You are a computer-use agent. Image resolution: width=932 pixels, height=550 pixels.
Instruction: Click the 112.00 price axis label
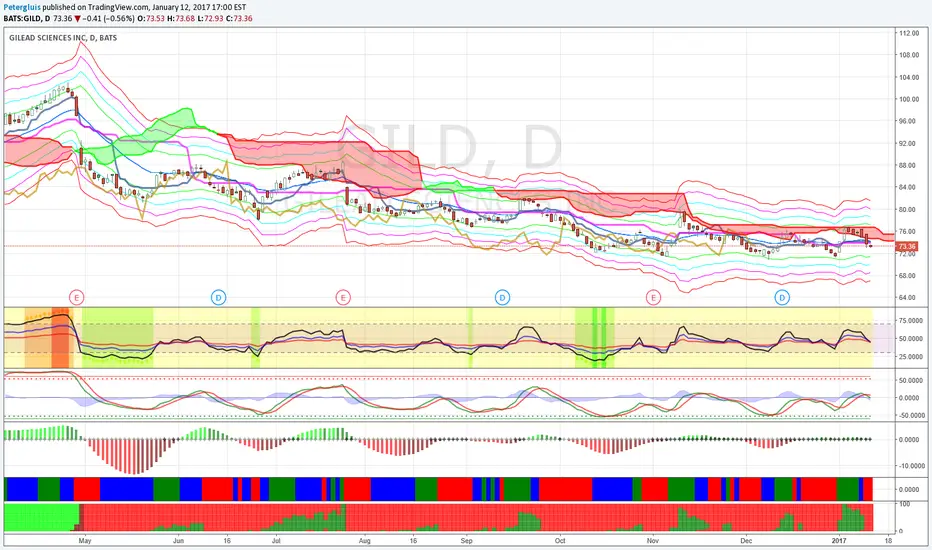[909, 33]
